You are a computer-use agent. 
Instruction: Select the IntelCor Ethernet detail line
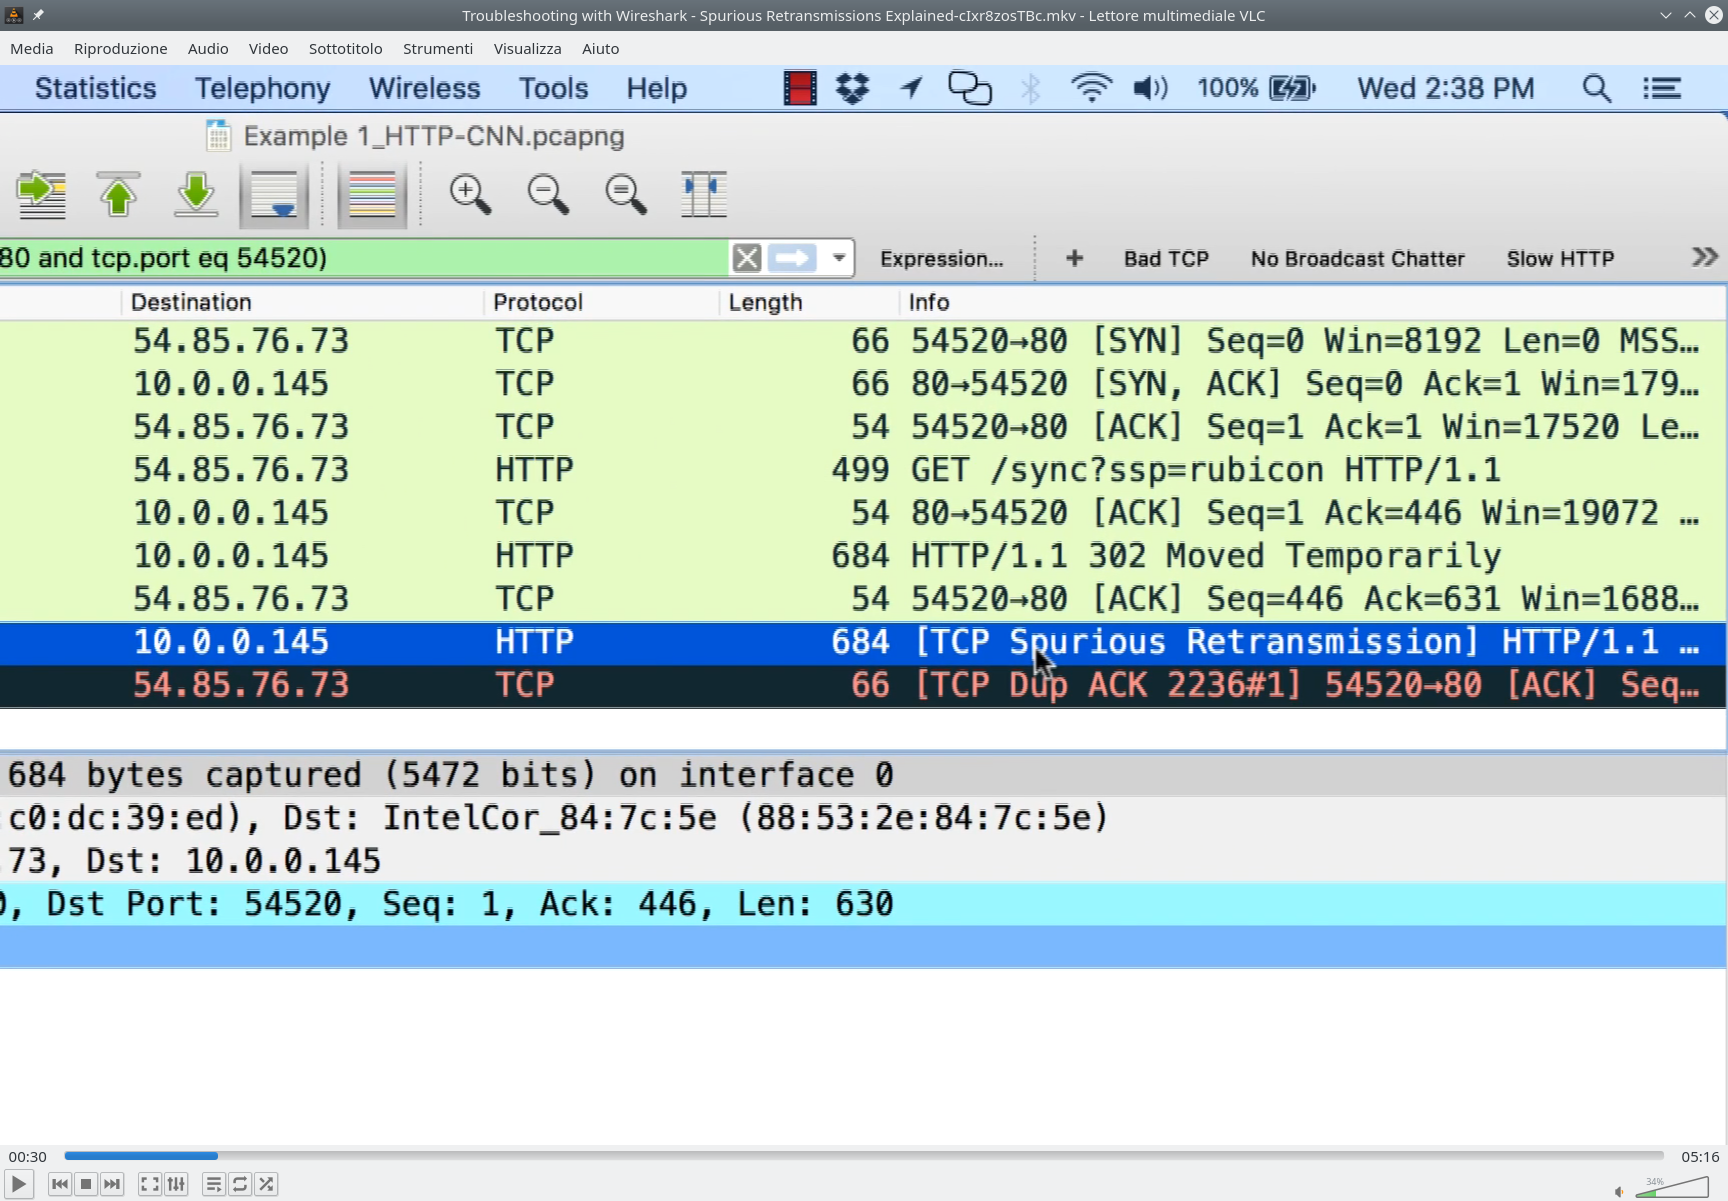(863, 818)
